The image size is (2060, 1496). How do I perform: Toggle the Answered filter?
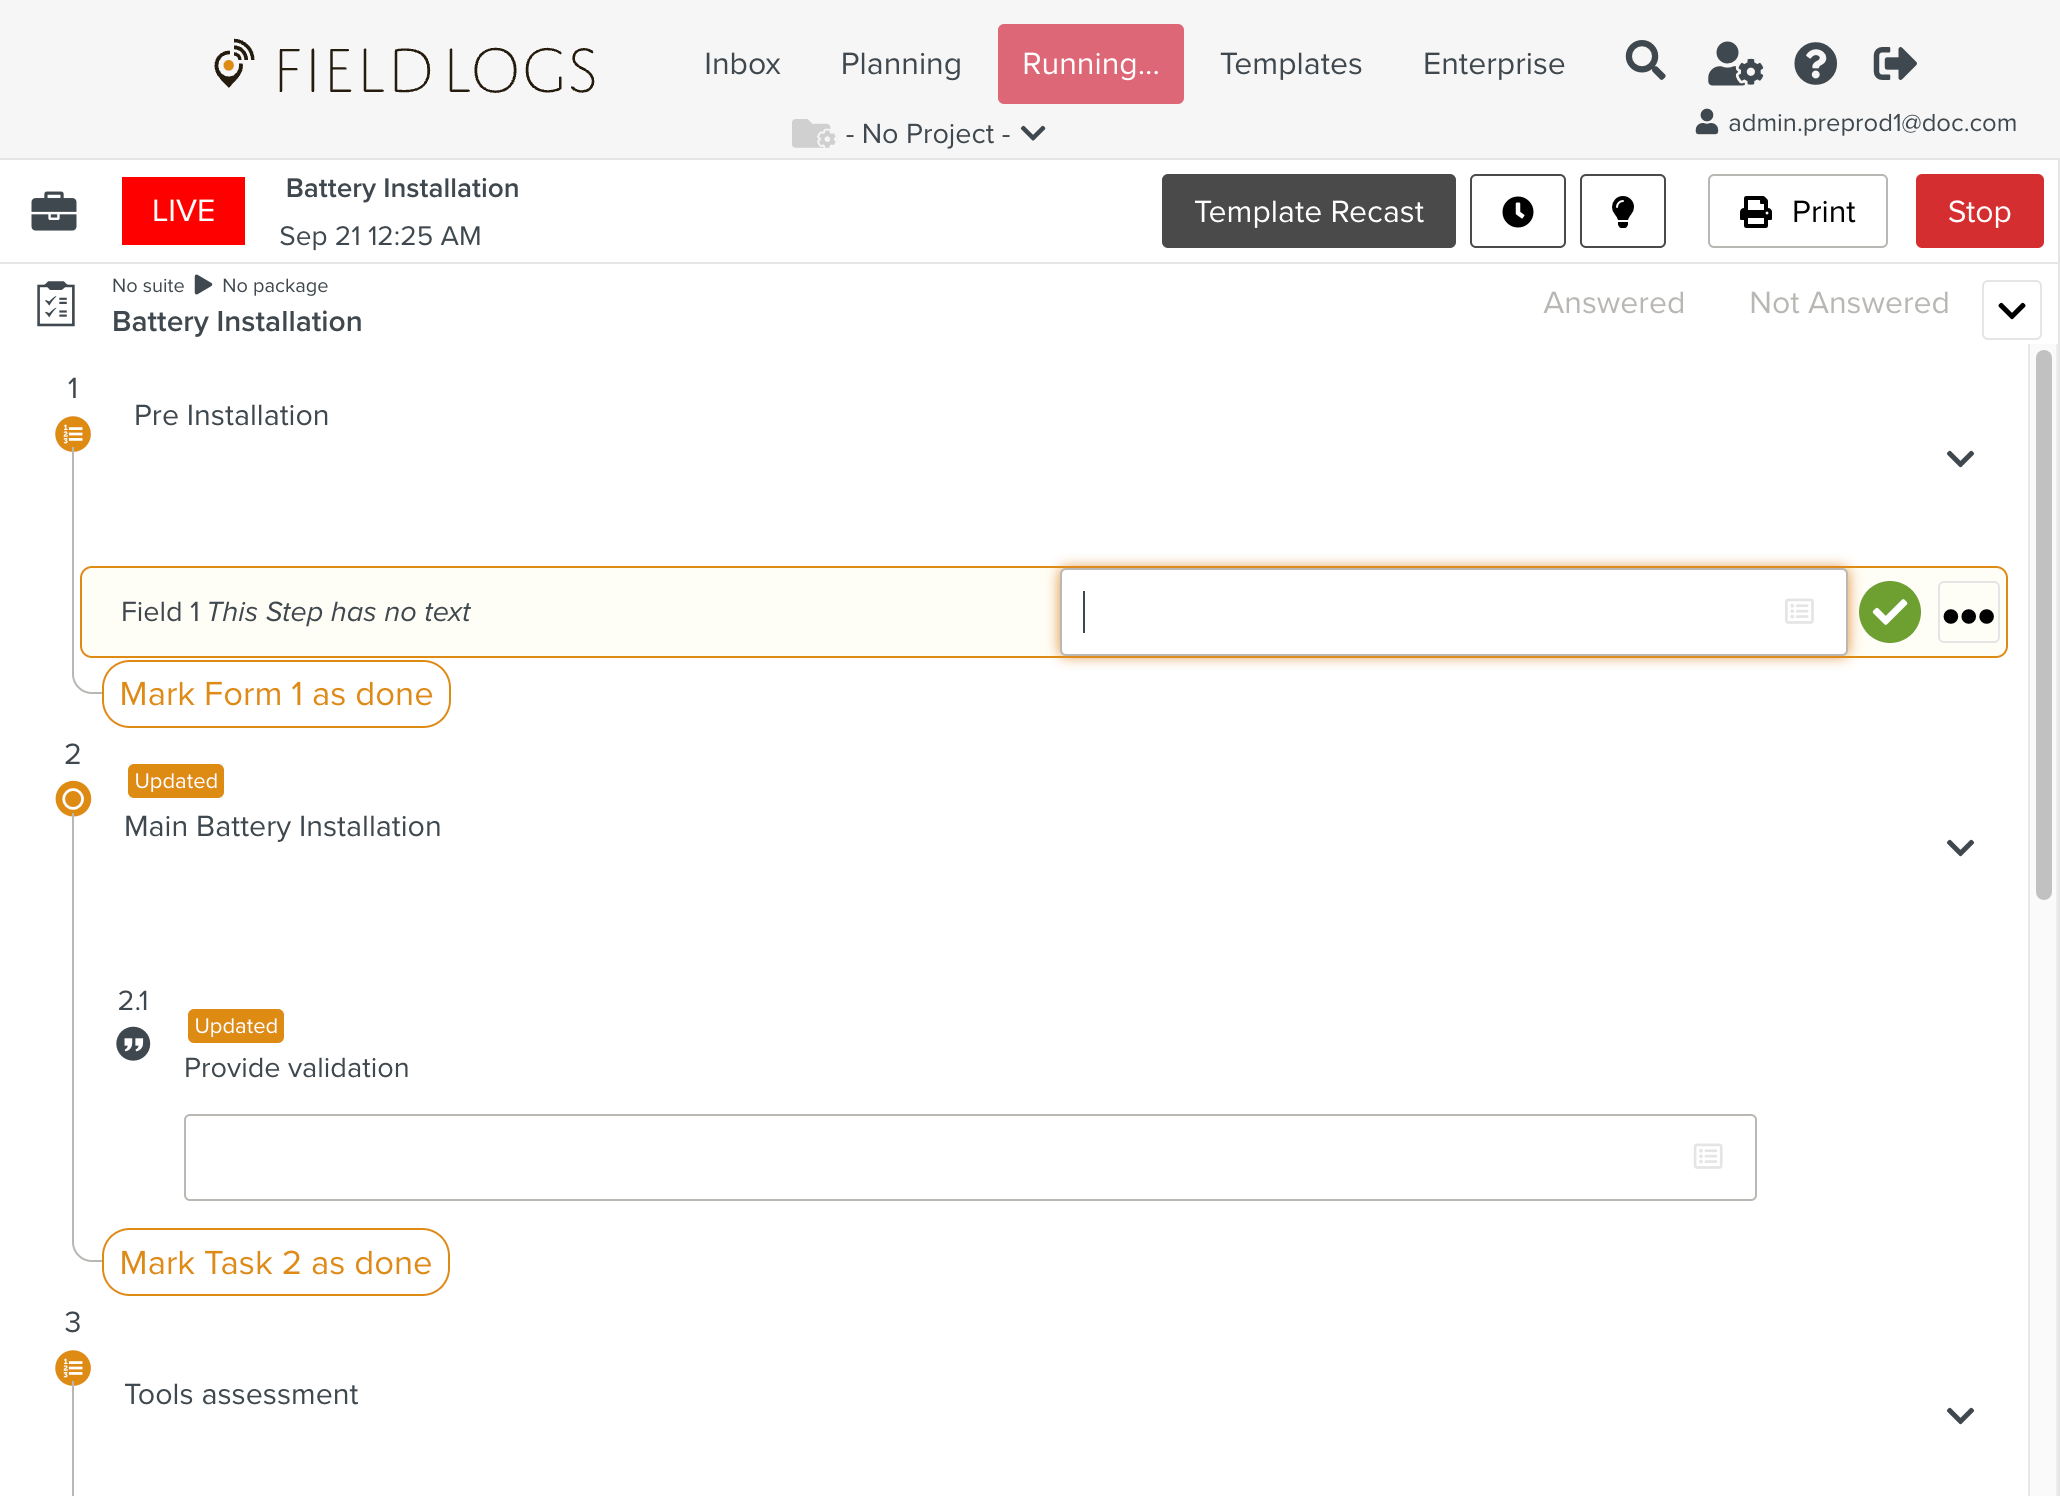(x=1613, y=303)
